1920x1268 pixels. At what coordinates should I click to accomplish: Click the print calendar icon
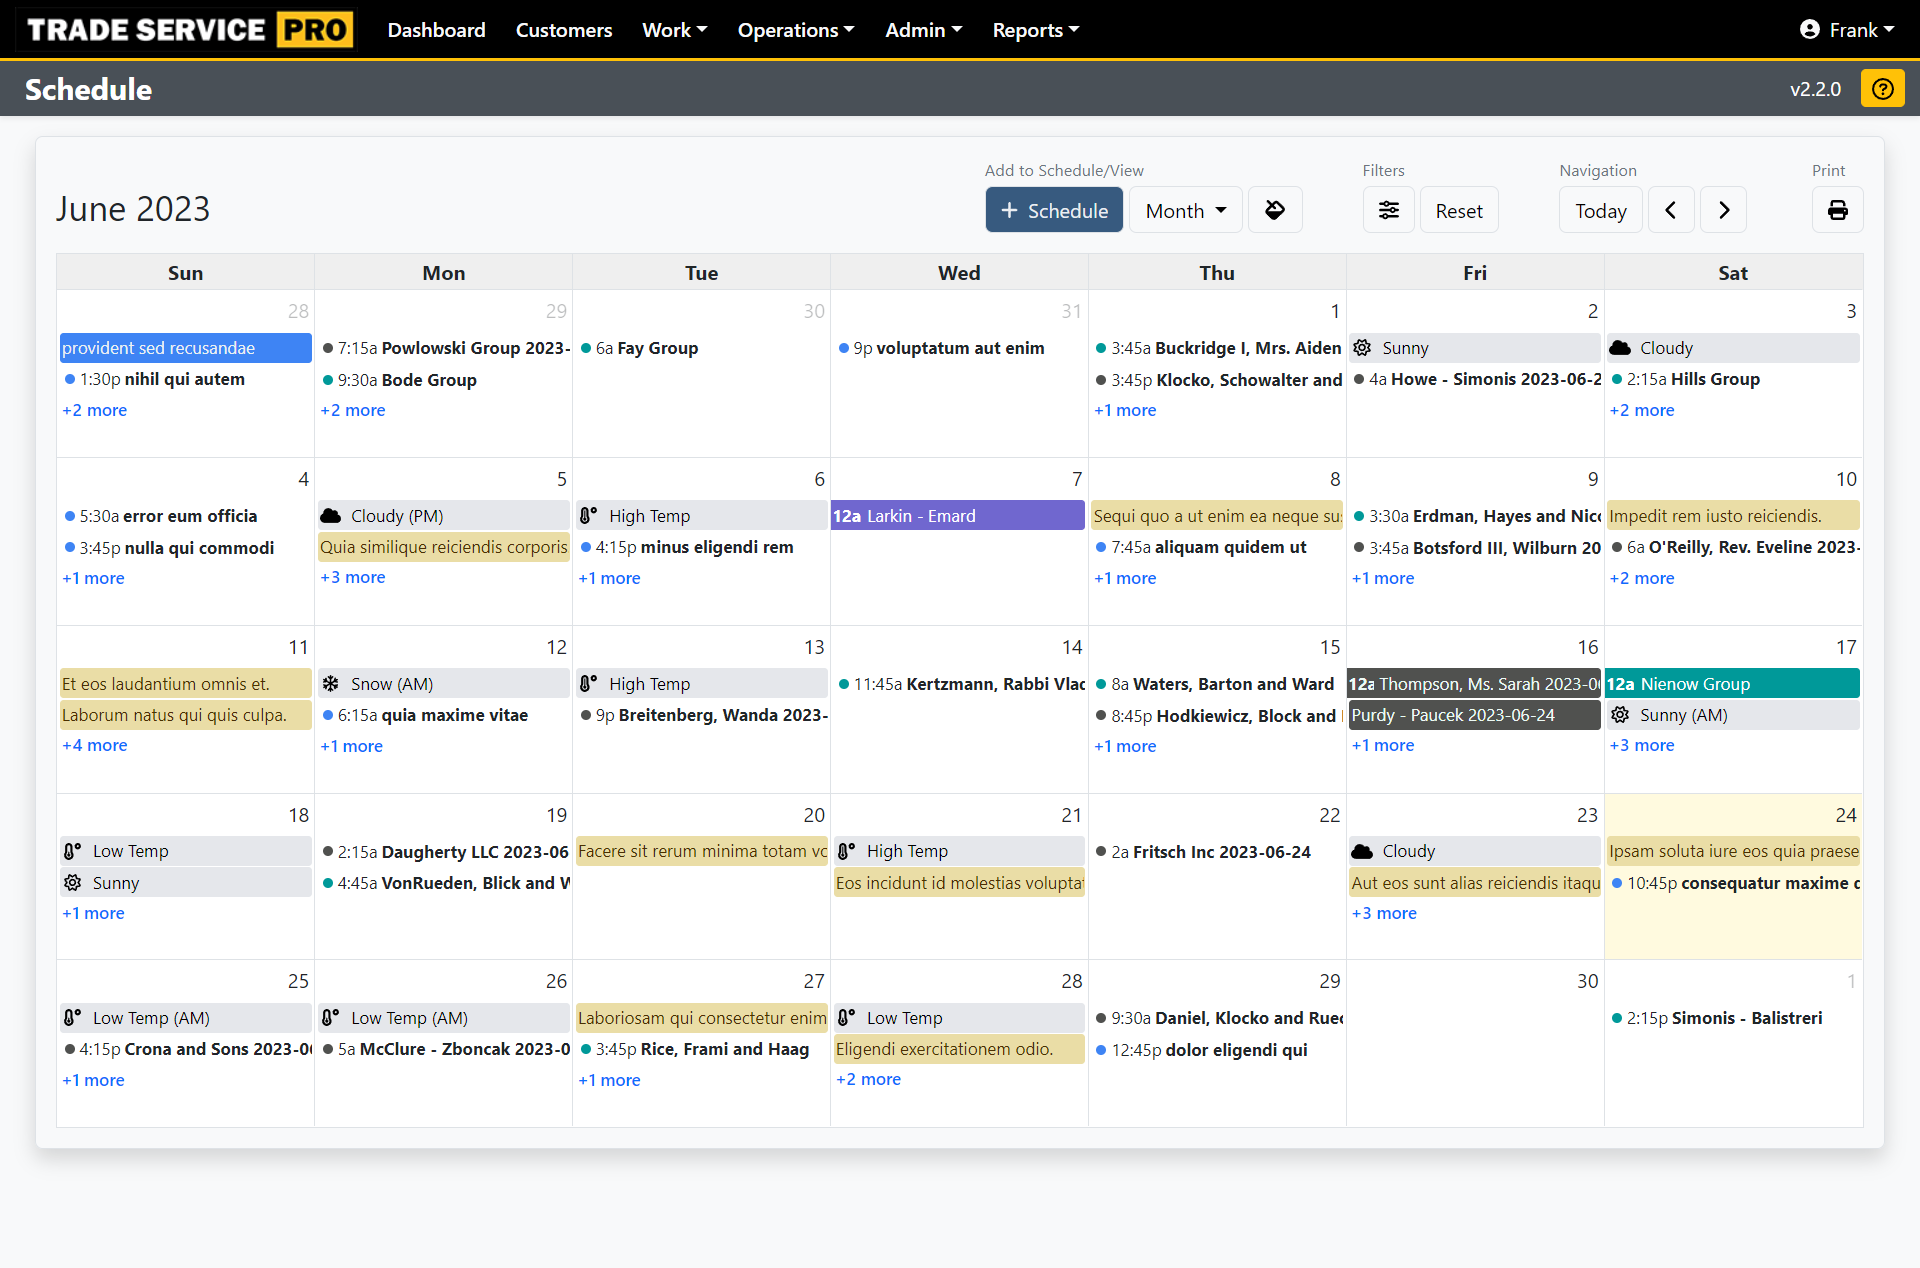[x=1837, y=210]
